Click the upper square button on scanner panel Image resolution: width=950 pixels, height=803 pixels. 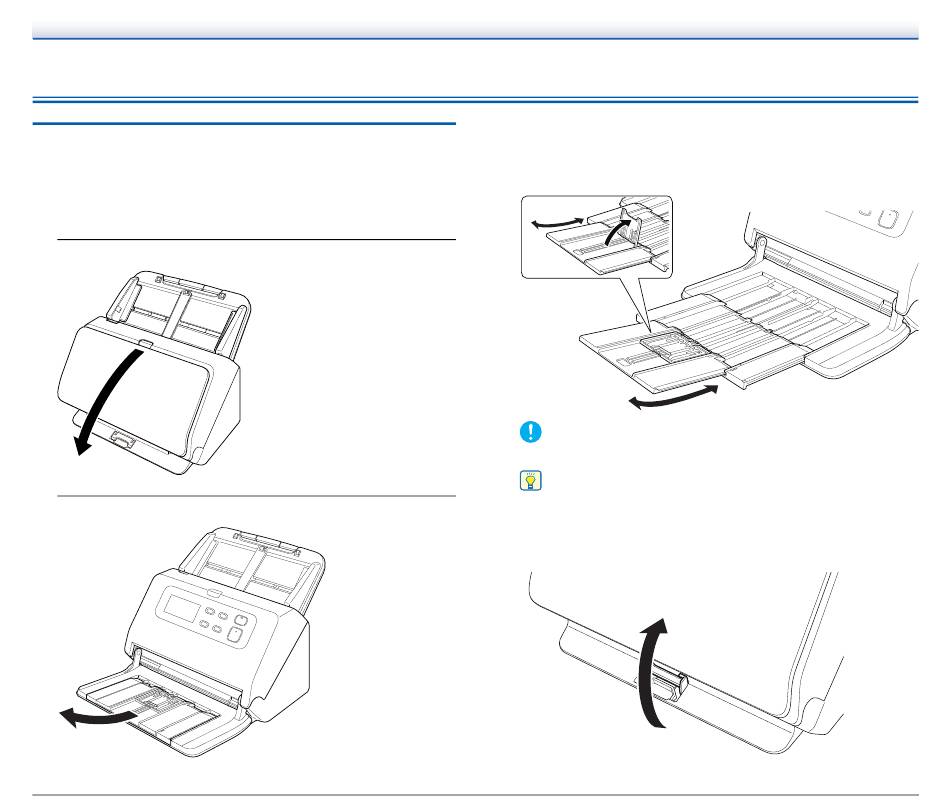coord(241,621)
